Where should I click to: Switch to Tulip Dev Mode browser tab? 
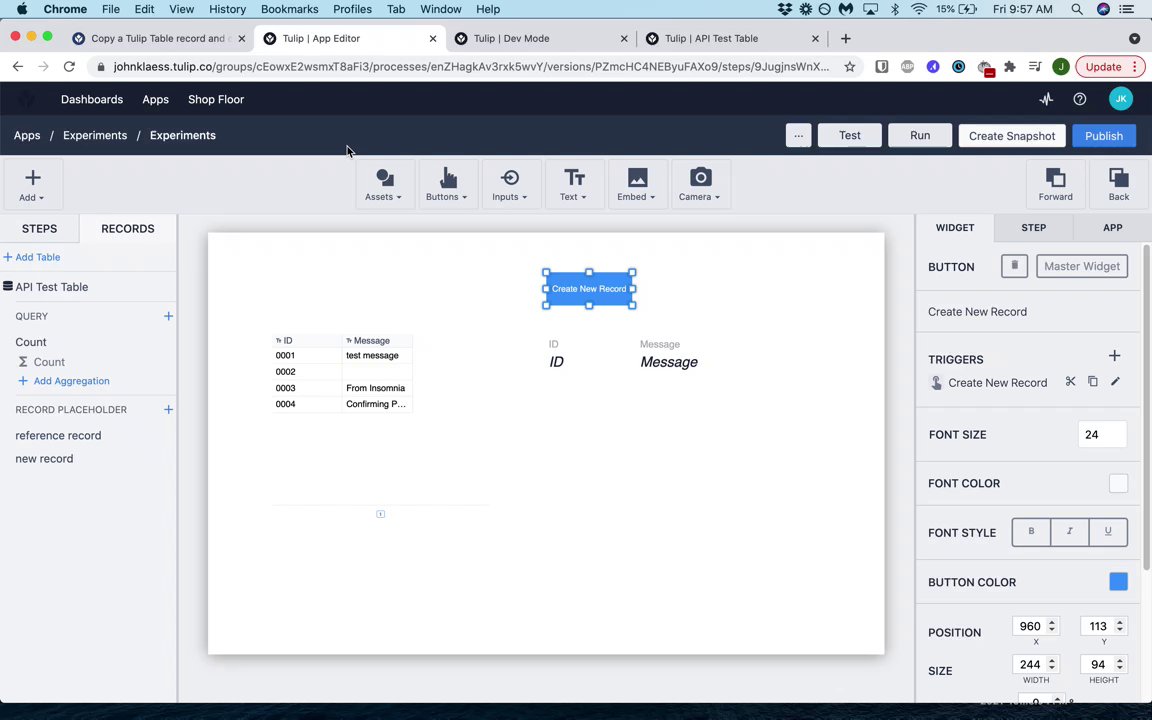(541, 38)
